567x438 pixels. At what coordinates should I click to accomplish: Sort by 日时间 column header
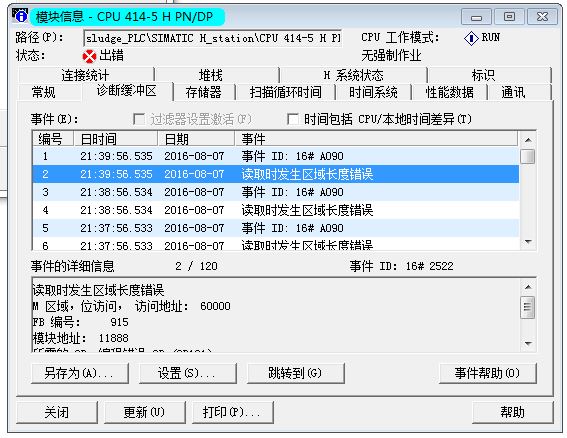pos(116,139)
